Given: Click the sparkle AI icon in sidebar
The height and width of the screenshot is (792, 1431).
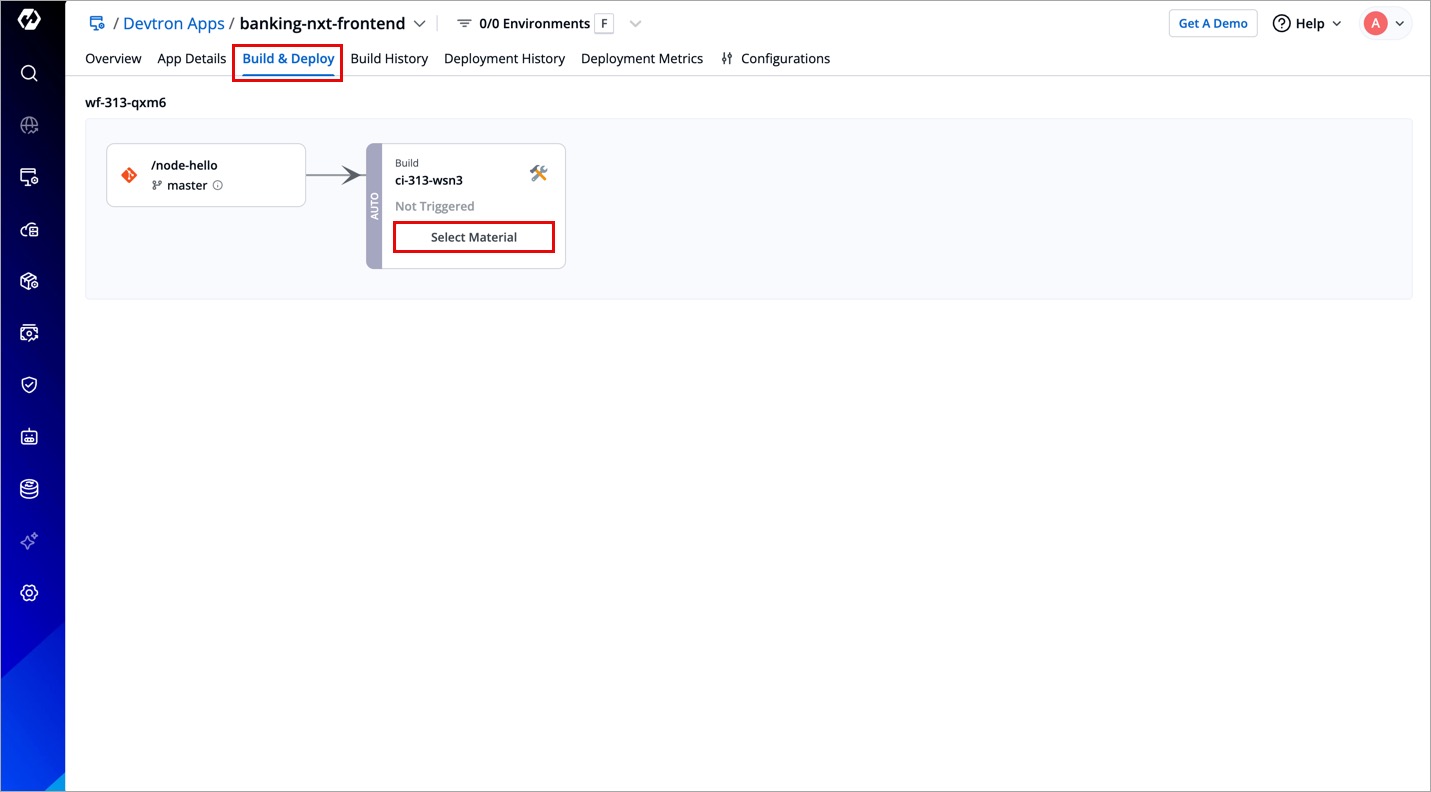Looking at the screenshot, I should [29, 541].
